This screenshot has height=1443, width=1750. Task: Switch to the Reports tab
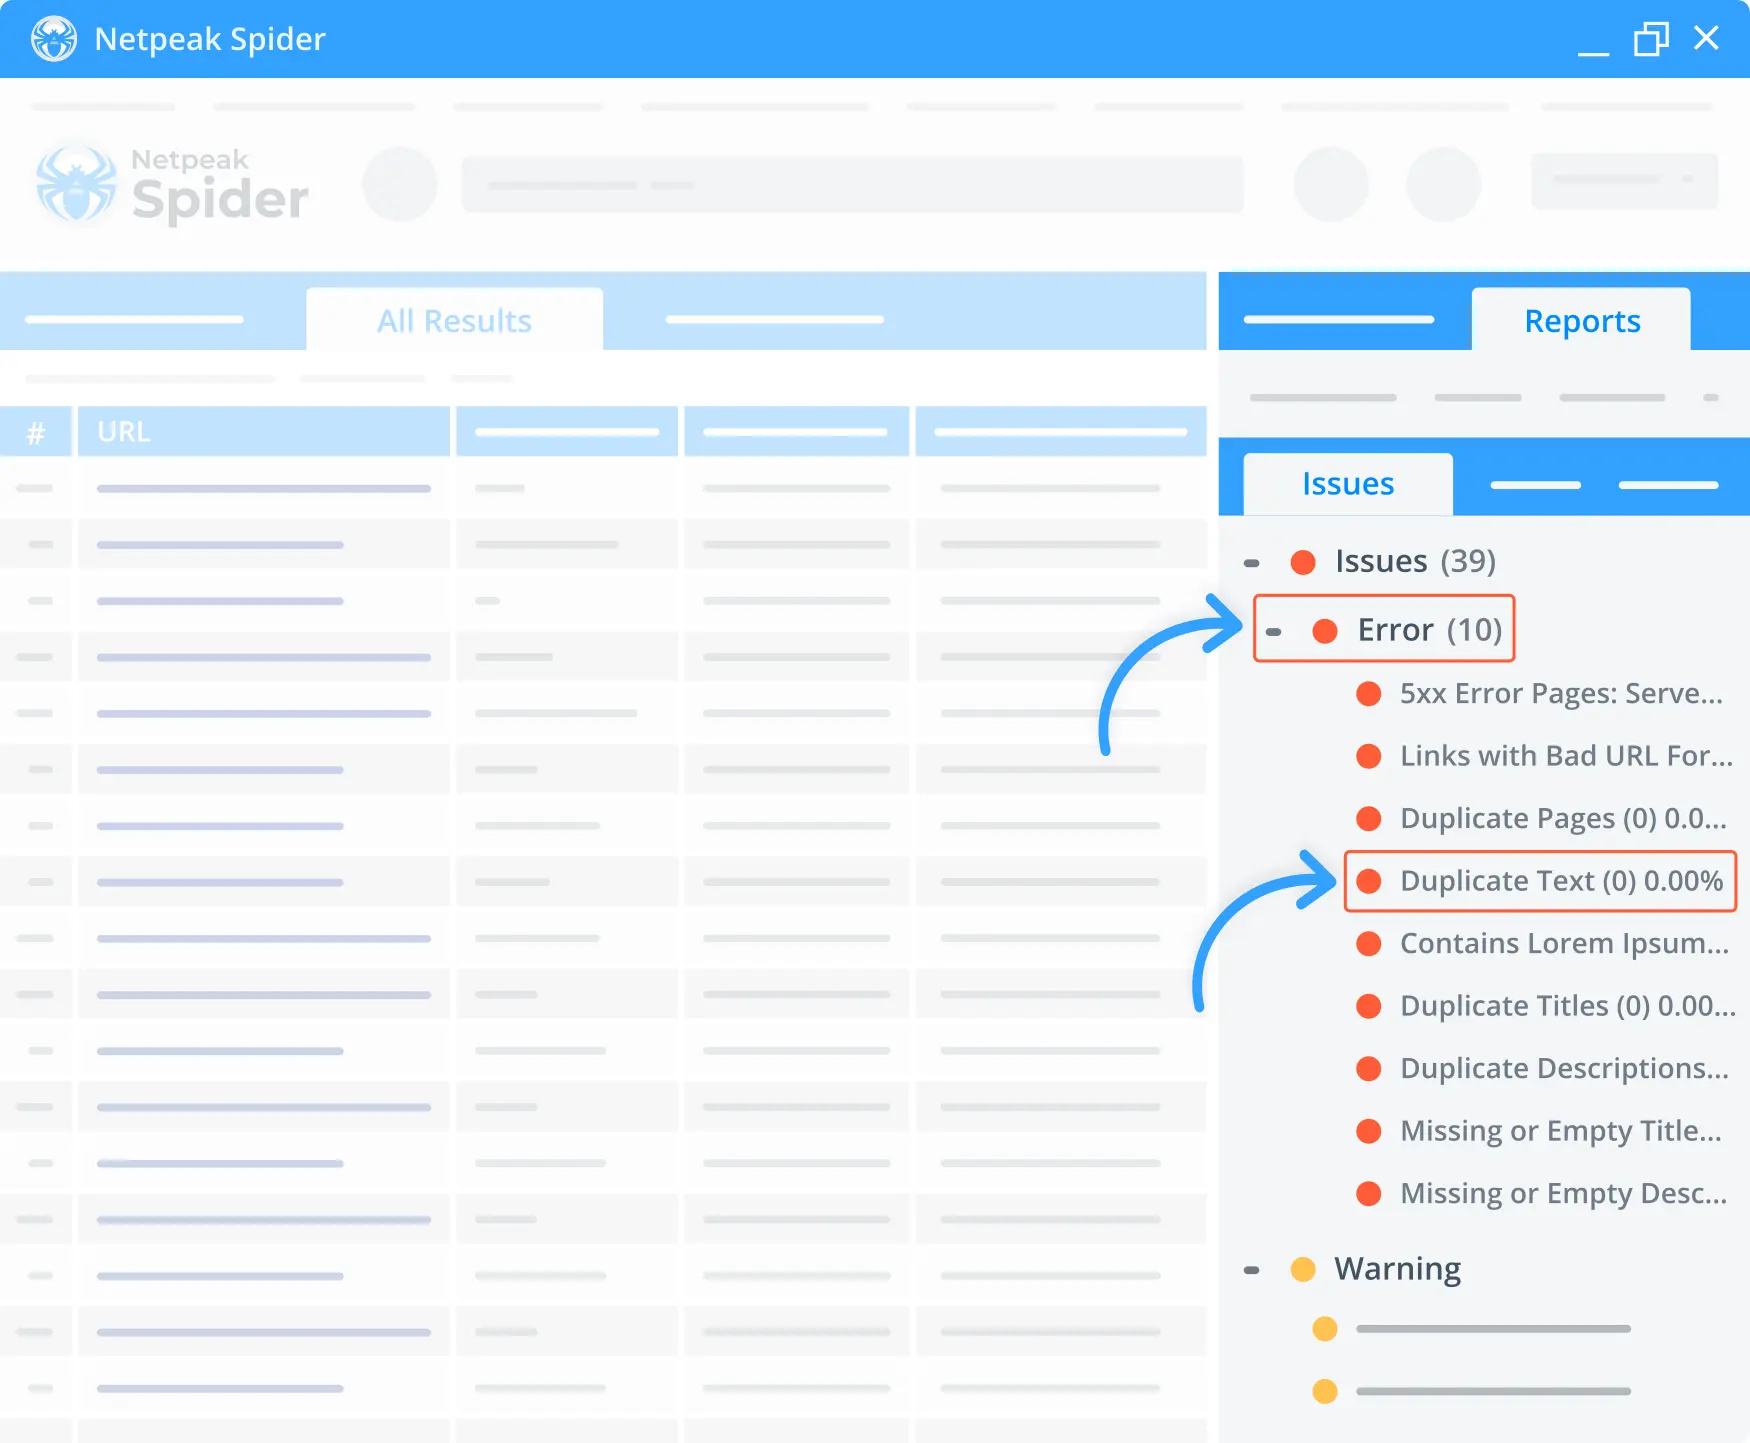1581,320
